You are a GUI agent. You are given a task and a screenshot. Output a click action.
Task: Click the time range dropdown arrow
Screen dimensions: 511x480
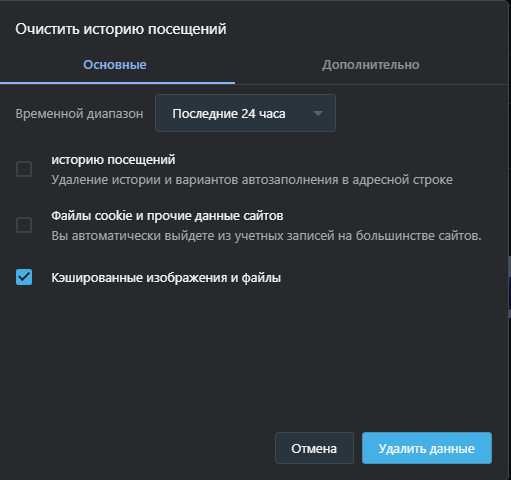pos(318,114)
